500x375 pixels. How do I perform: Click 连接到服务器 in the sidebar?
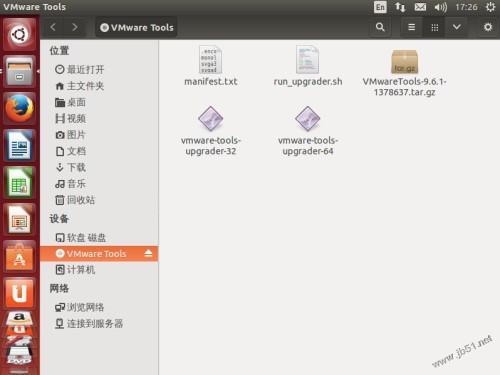[89, 323]
